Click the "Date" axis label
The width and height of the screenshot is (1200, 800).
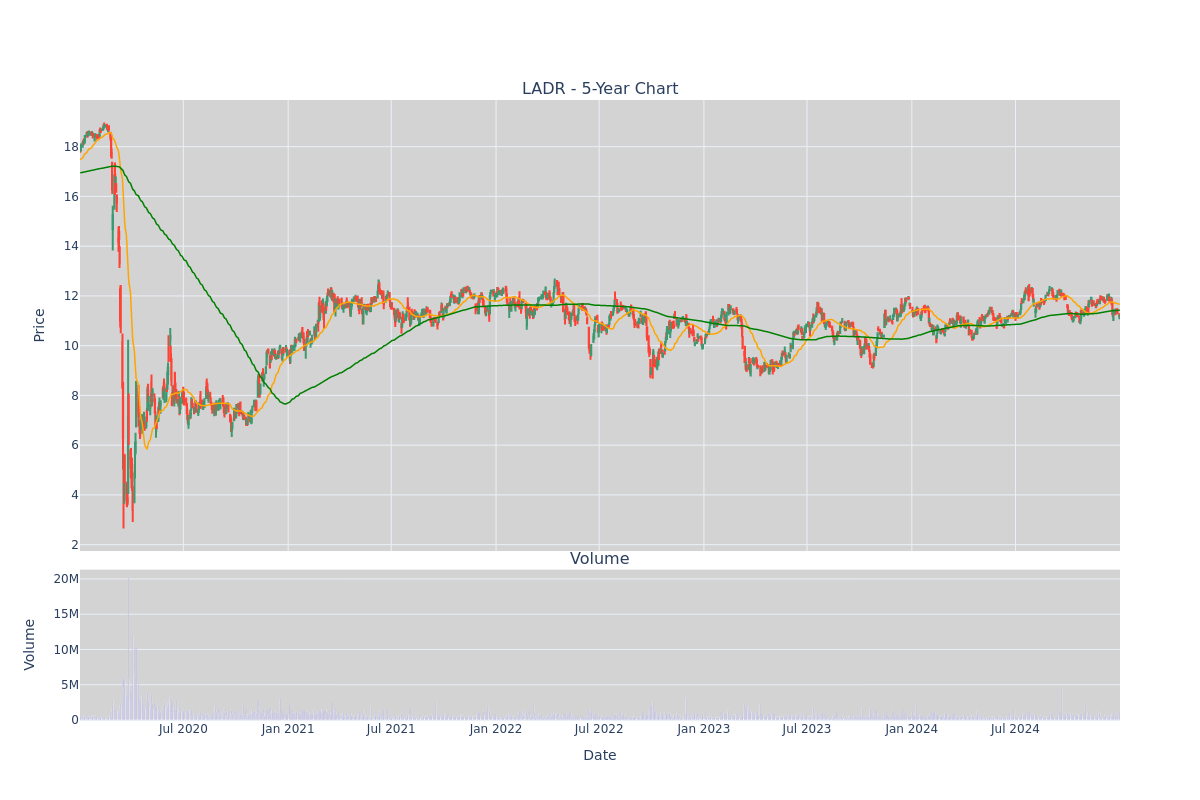600,756
